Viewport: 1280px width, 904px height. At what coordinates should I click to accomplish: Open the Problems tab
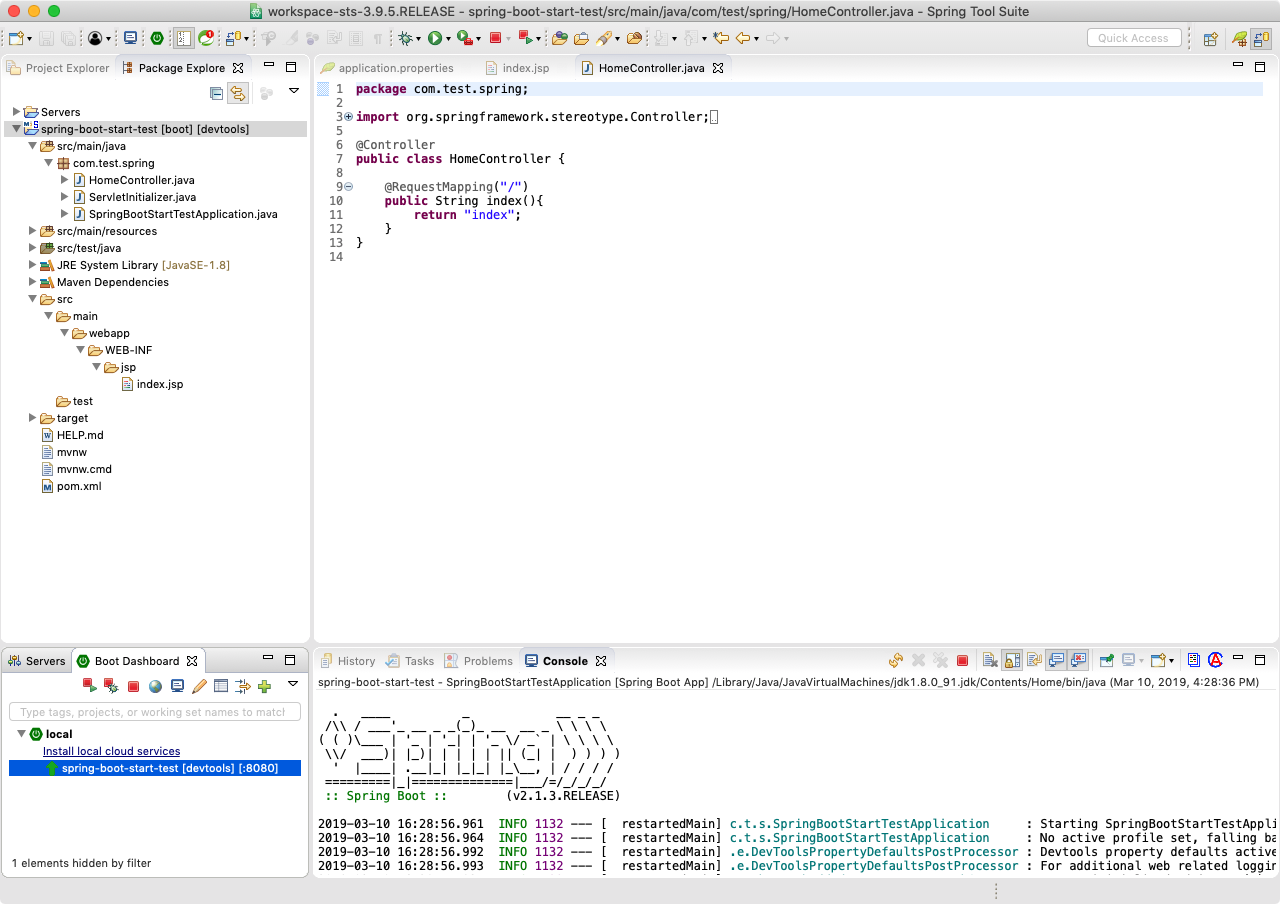tap(487, 661)
